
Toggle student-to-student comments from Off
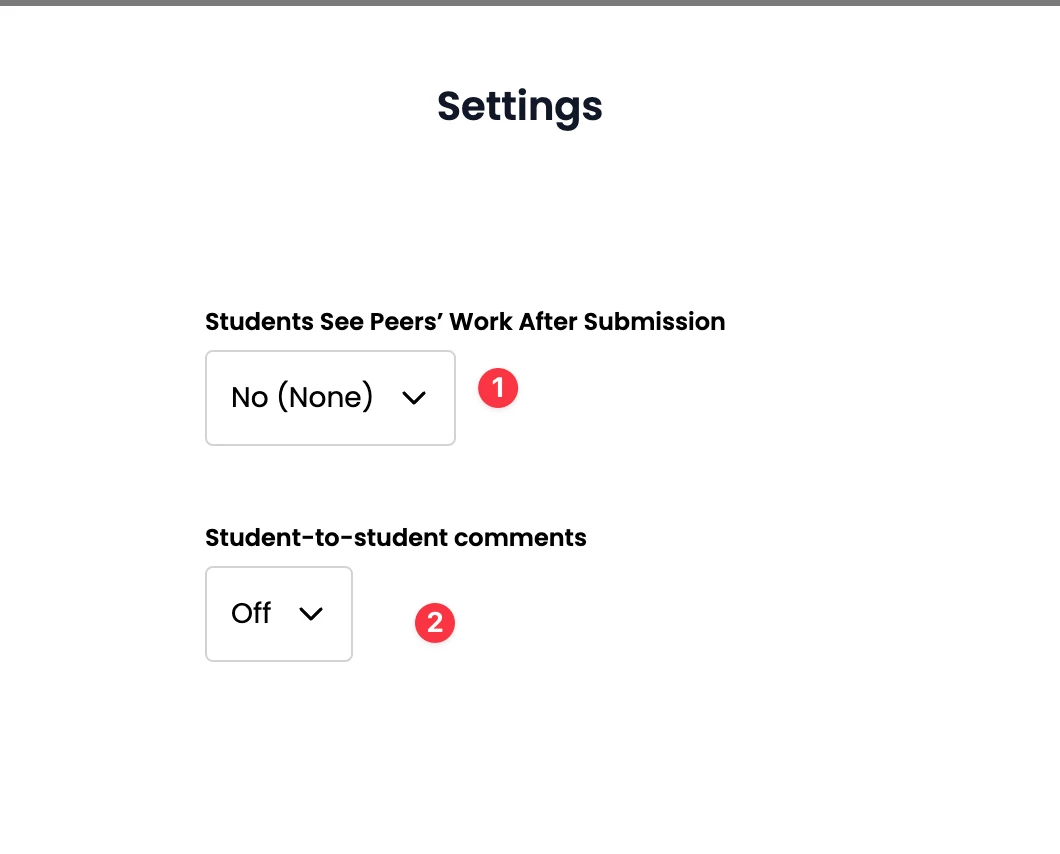coord(279,614)
